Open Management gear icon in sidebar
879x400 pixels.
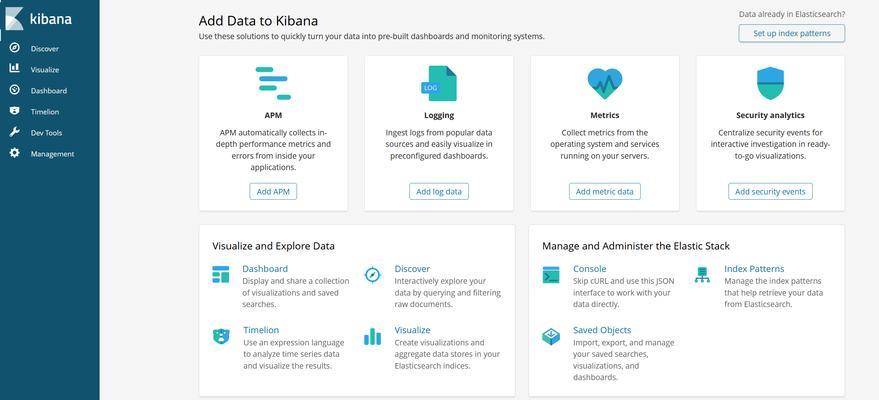(15, 153)
